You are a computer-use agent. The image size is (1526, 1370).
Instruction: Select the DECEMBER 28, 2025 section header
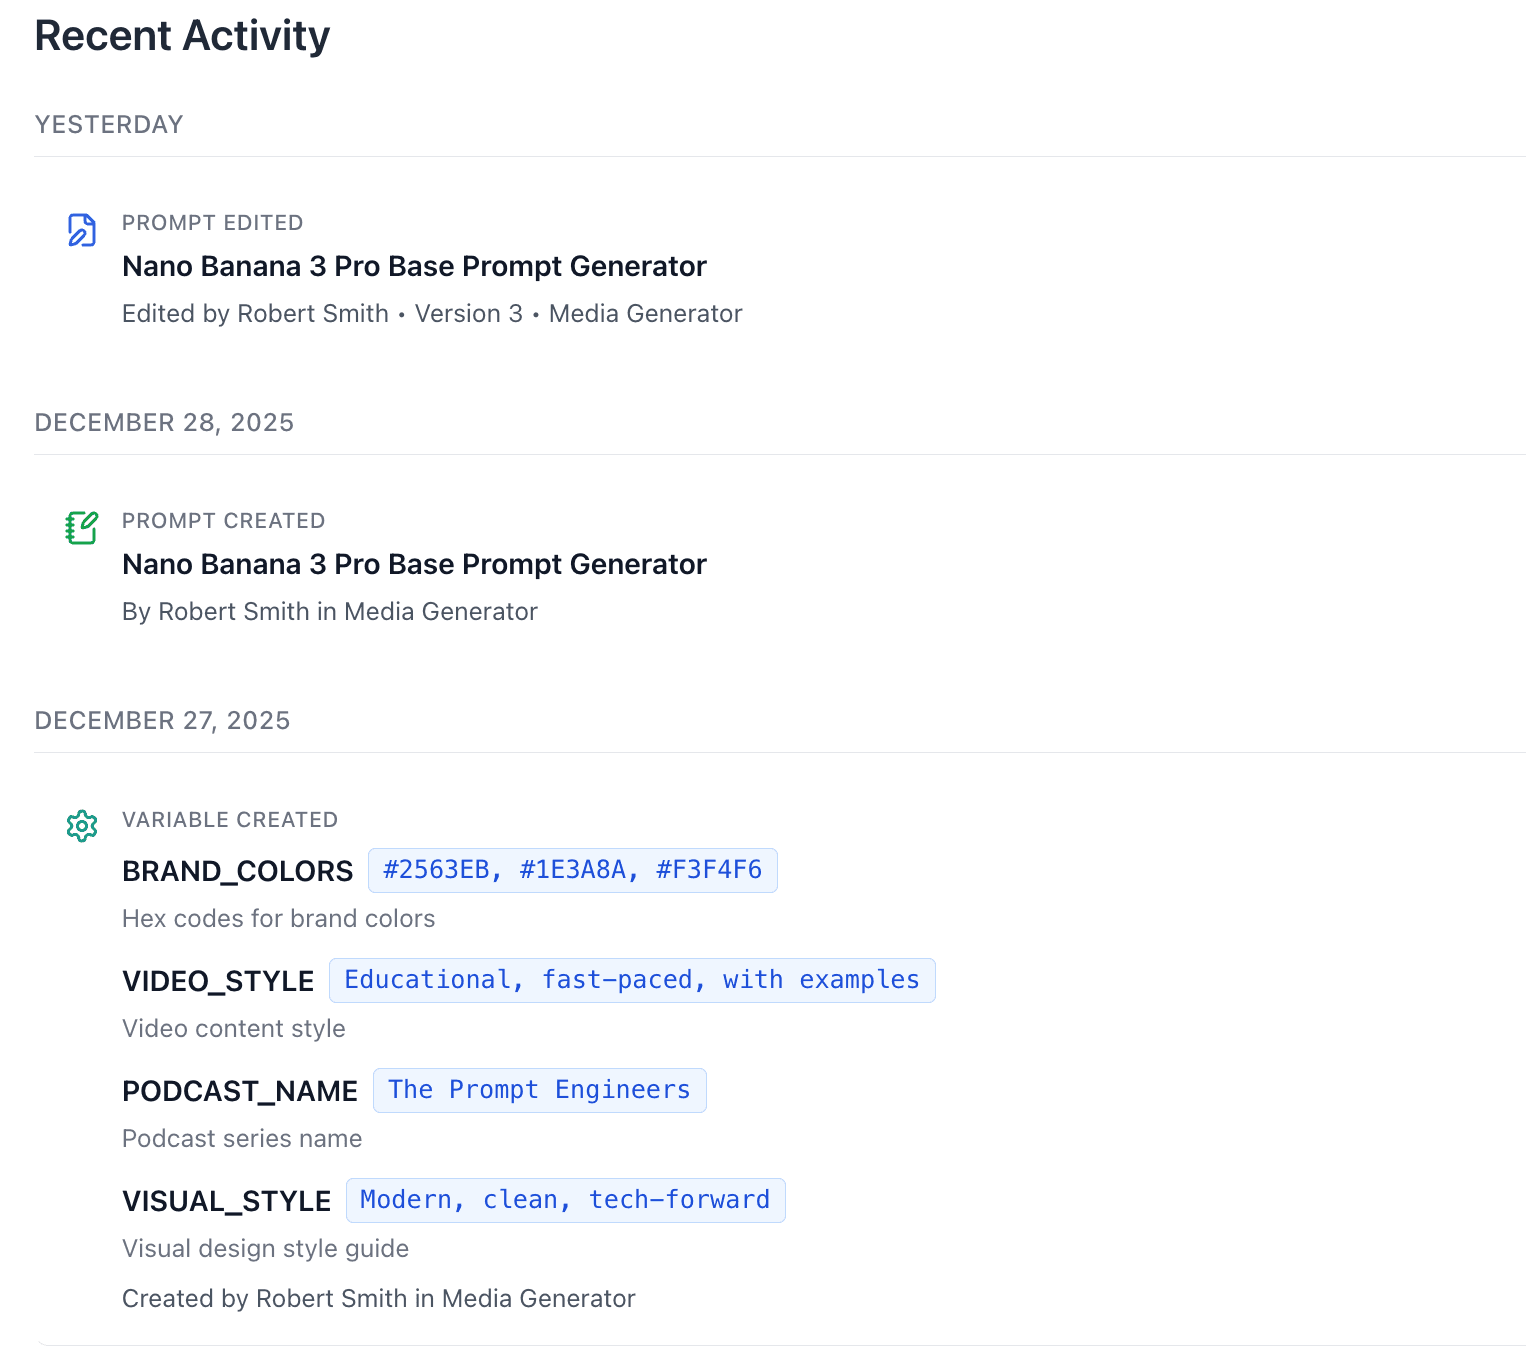point(164,422)
